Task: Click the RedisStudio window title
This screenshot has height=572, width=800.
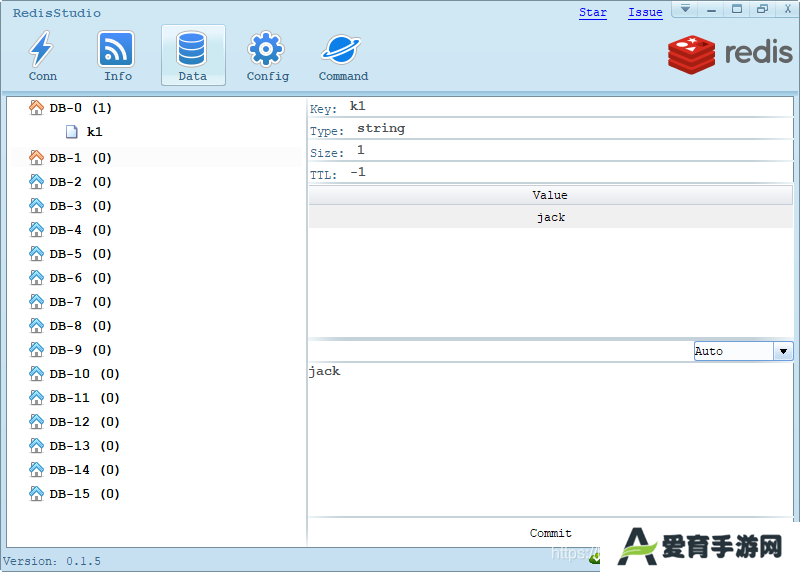Action: 57,13
